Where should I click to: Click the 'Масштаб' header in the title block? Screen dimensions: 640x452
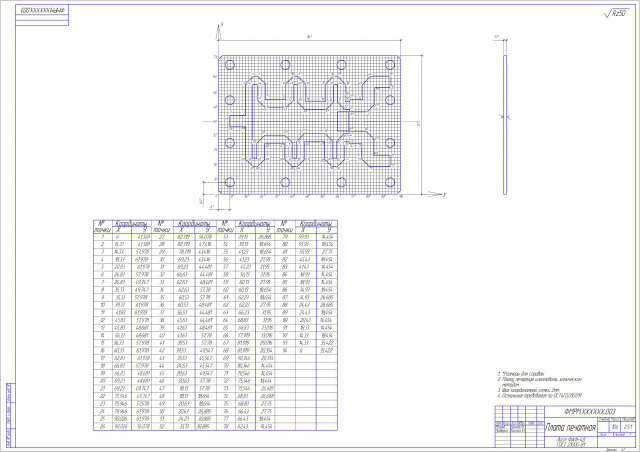628,419
